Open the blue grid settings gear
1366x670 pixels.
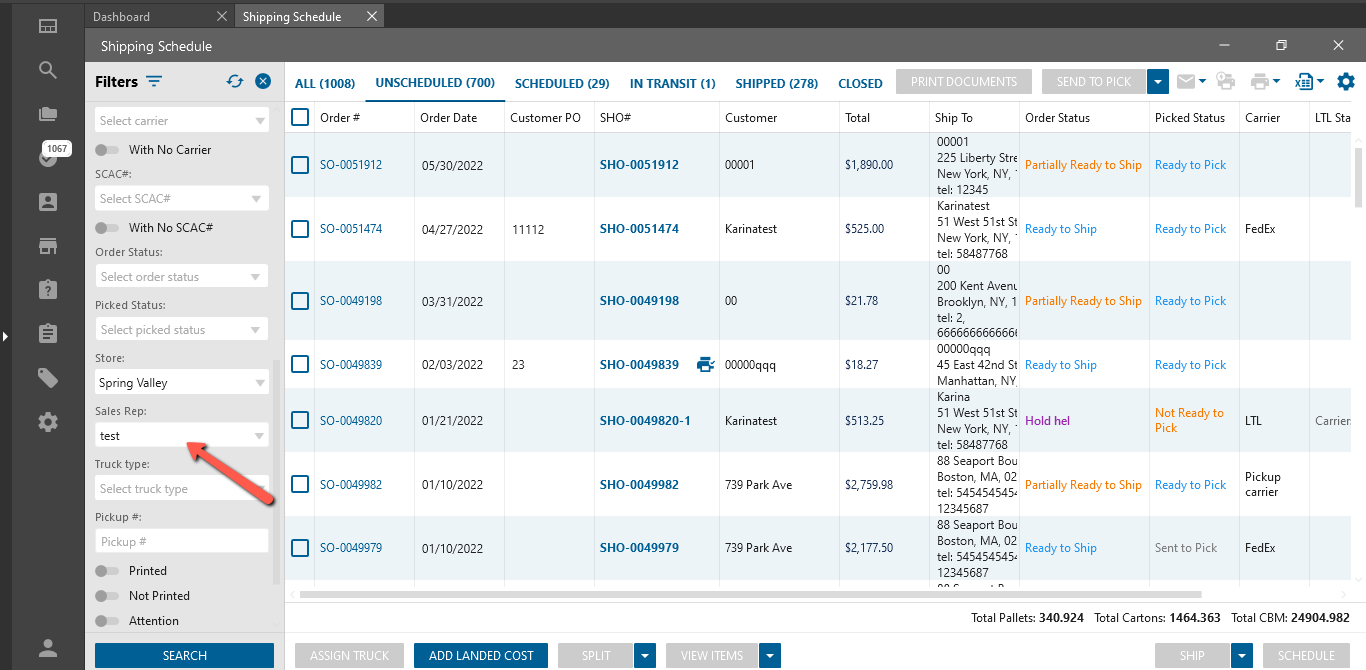[x=1346, y=81]
